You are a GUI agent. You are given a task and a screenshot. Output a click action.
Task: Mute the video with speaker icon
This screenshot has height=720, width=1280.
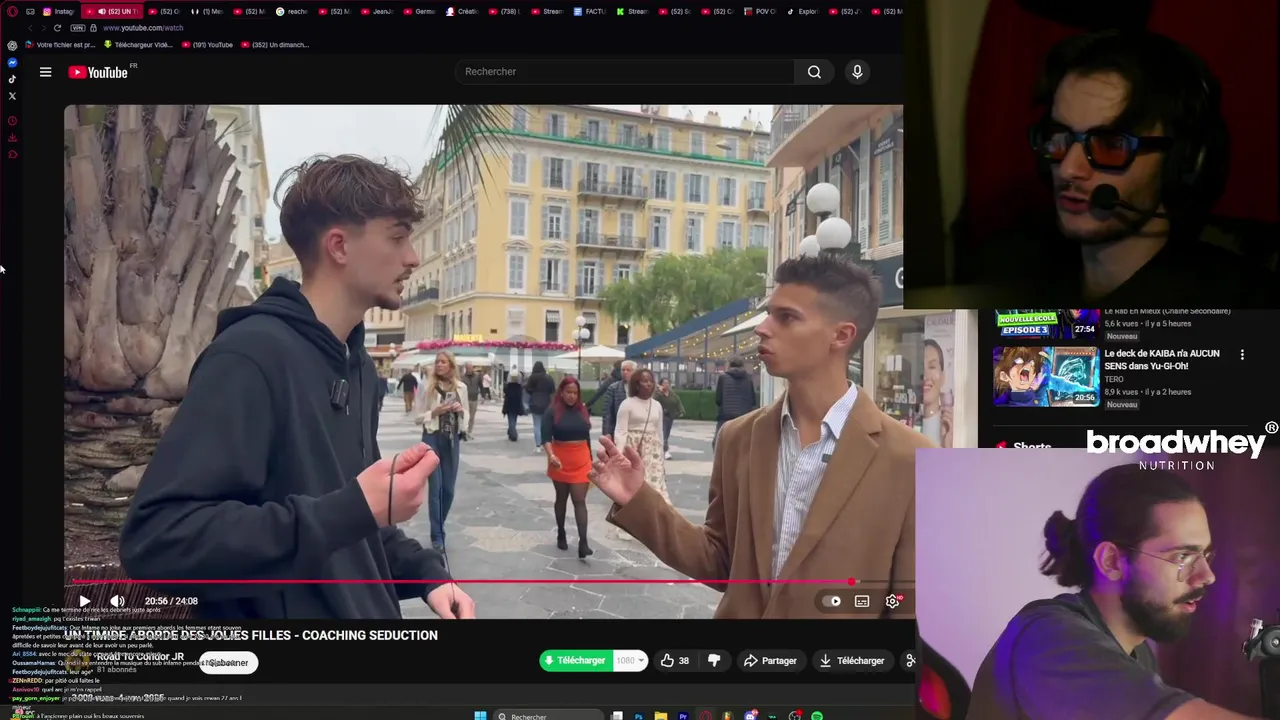(x=117, y=601)
